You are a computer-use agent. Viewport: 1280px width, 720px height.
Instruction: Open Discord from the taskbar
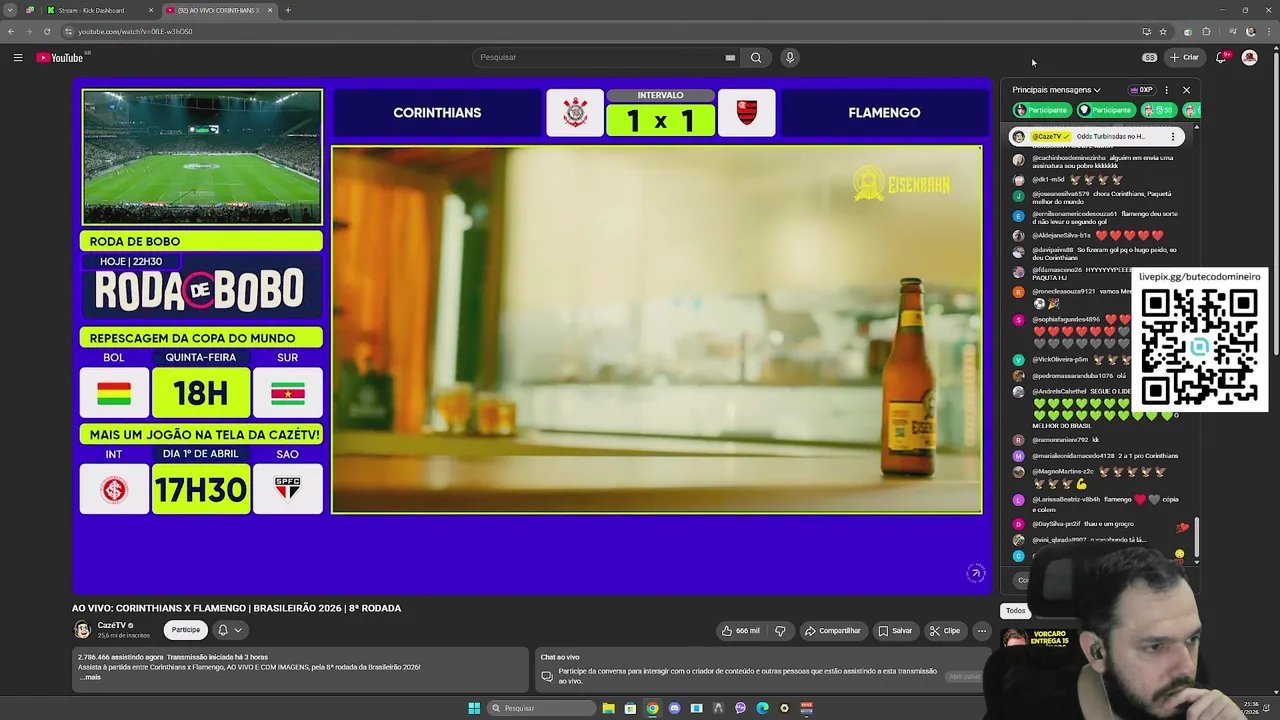coord(674,708)
